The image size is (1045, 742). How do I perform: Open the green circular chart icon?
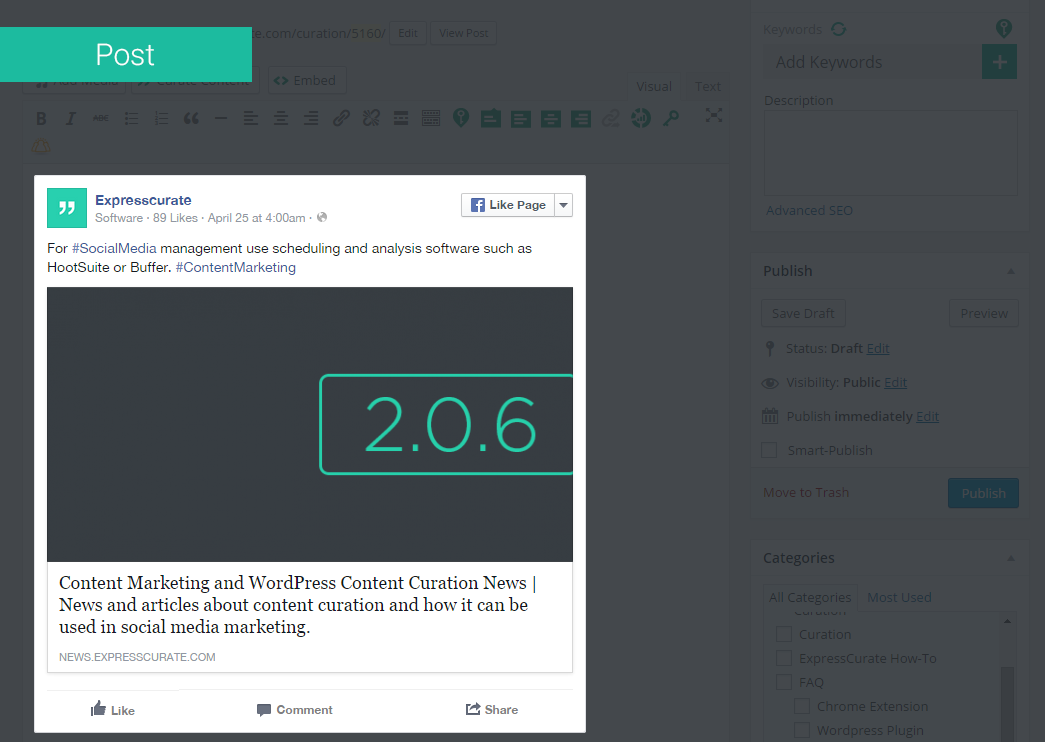[x=641, y=118]
